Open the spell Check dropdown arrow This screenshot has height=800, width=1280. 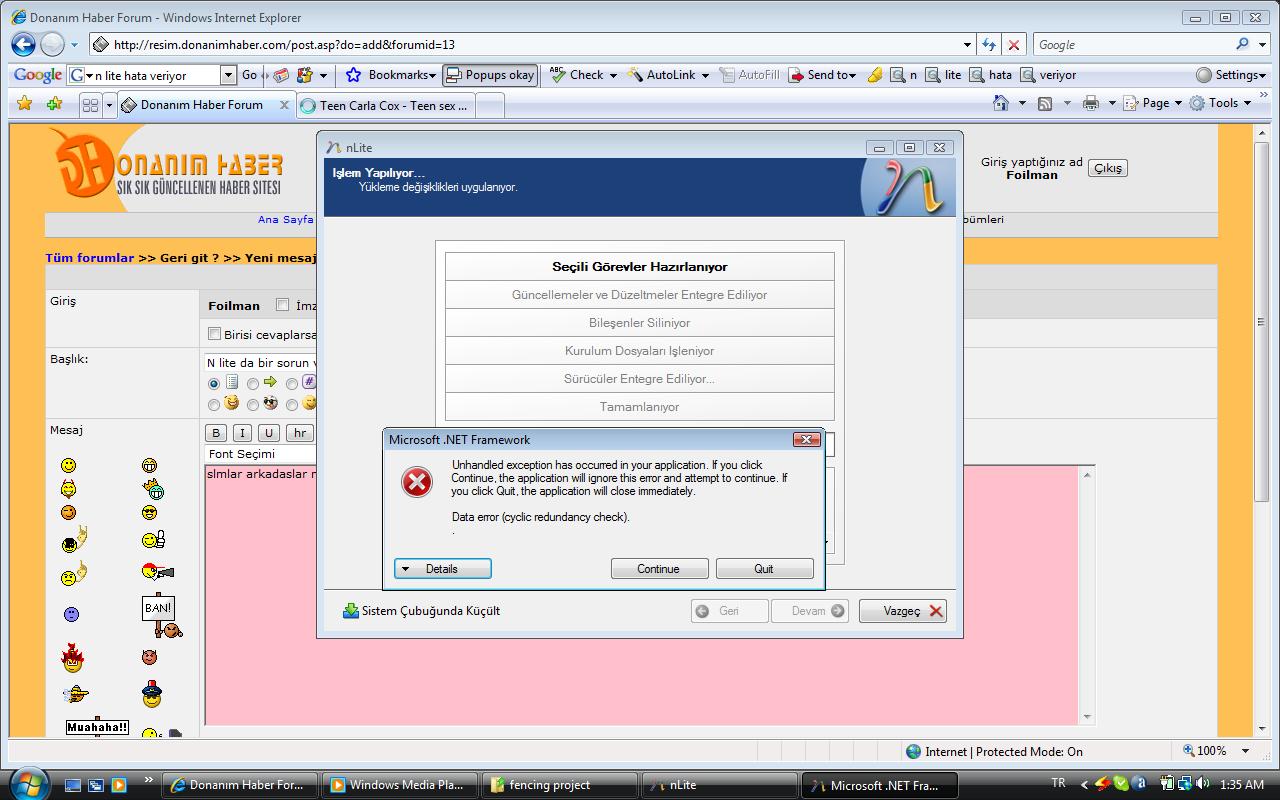613,75
